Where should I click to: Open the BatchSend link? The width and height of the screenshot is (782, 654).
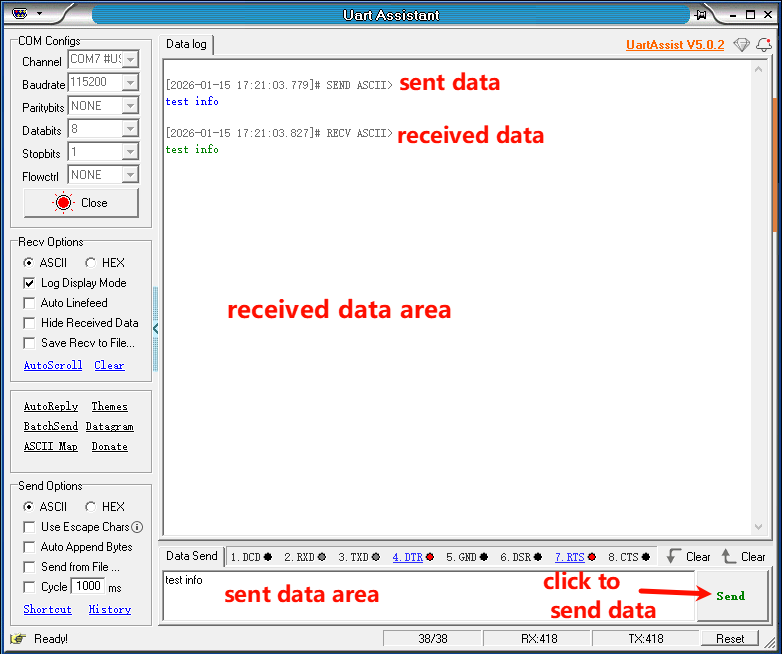point(51,427)
